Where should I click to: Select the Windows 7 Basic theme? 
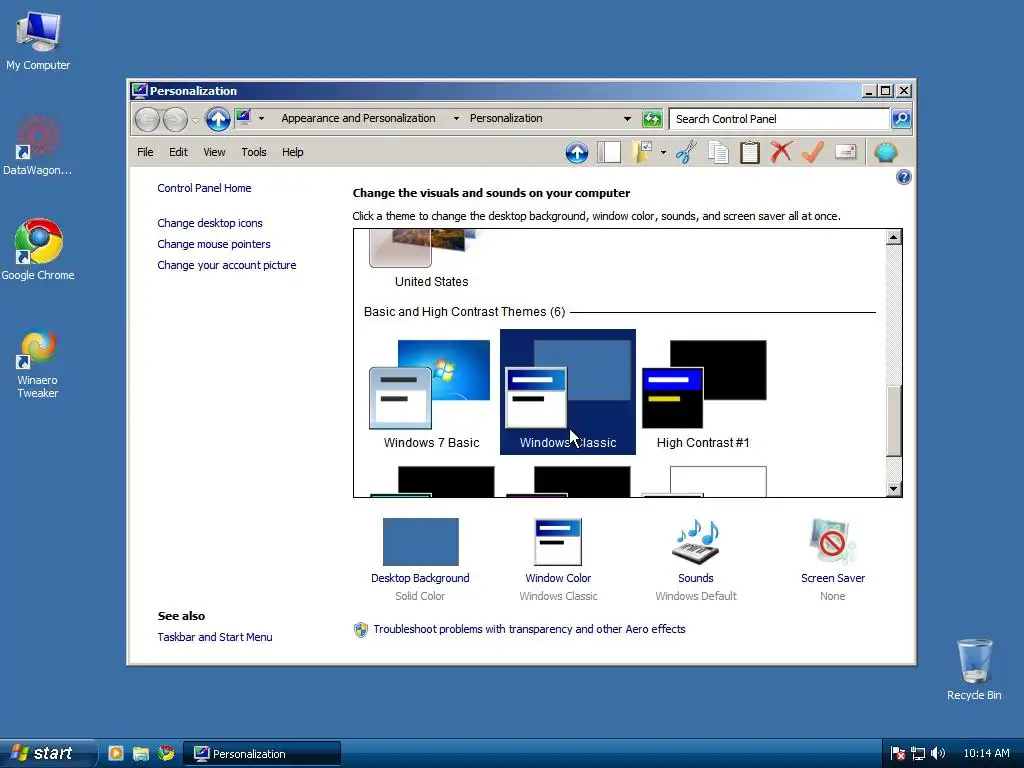coord(431,393)
